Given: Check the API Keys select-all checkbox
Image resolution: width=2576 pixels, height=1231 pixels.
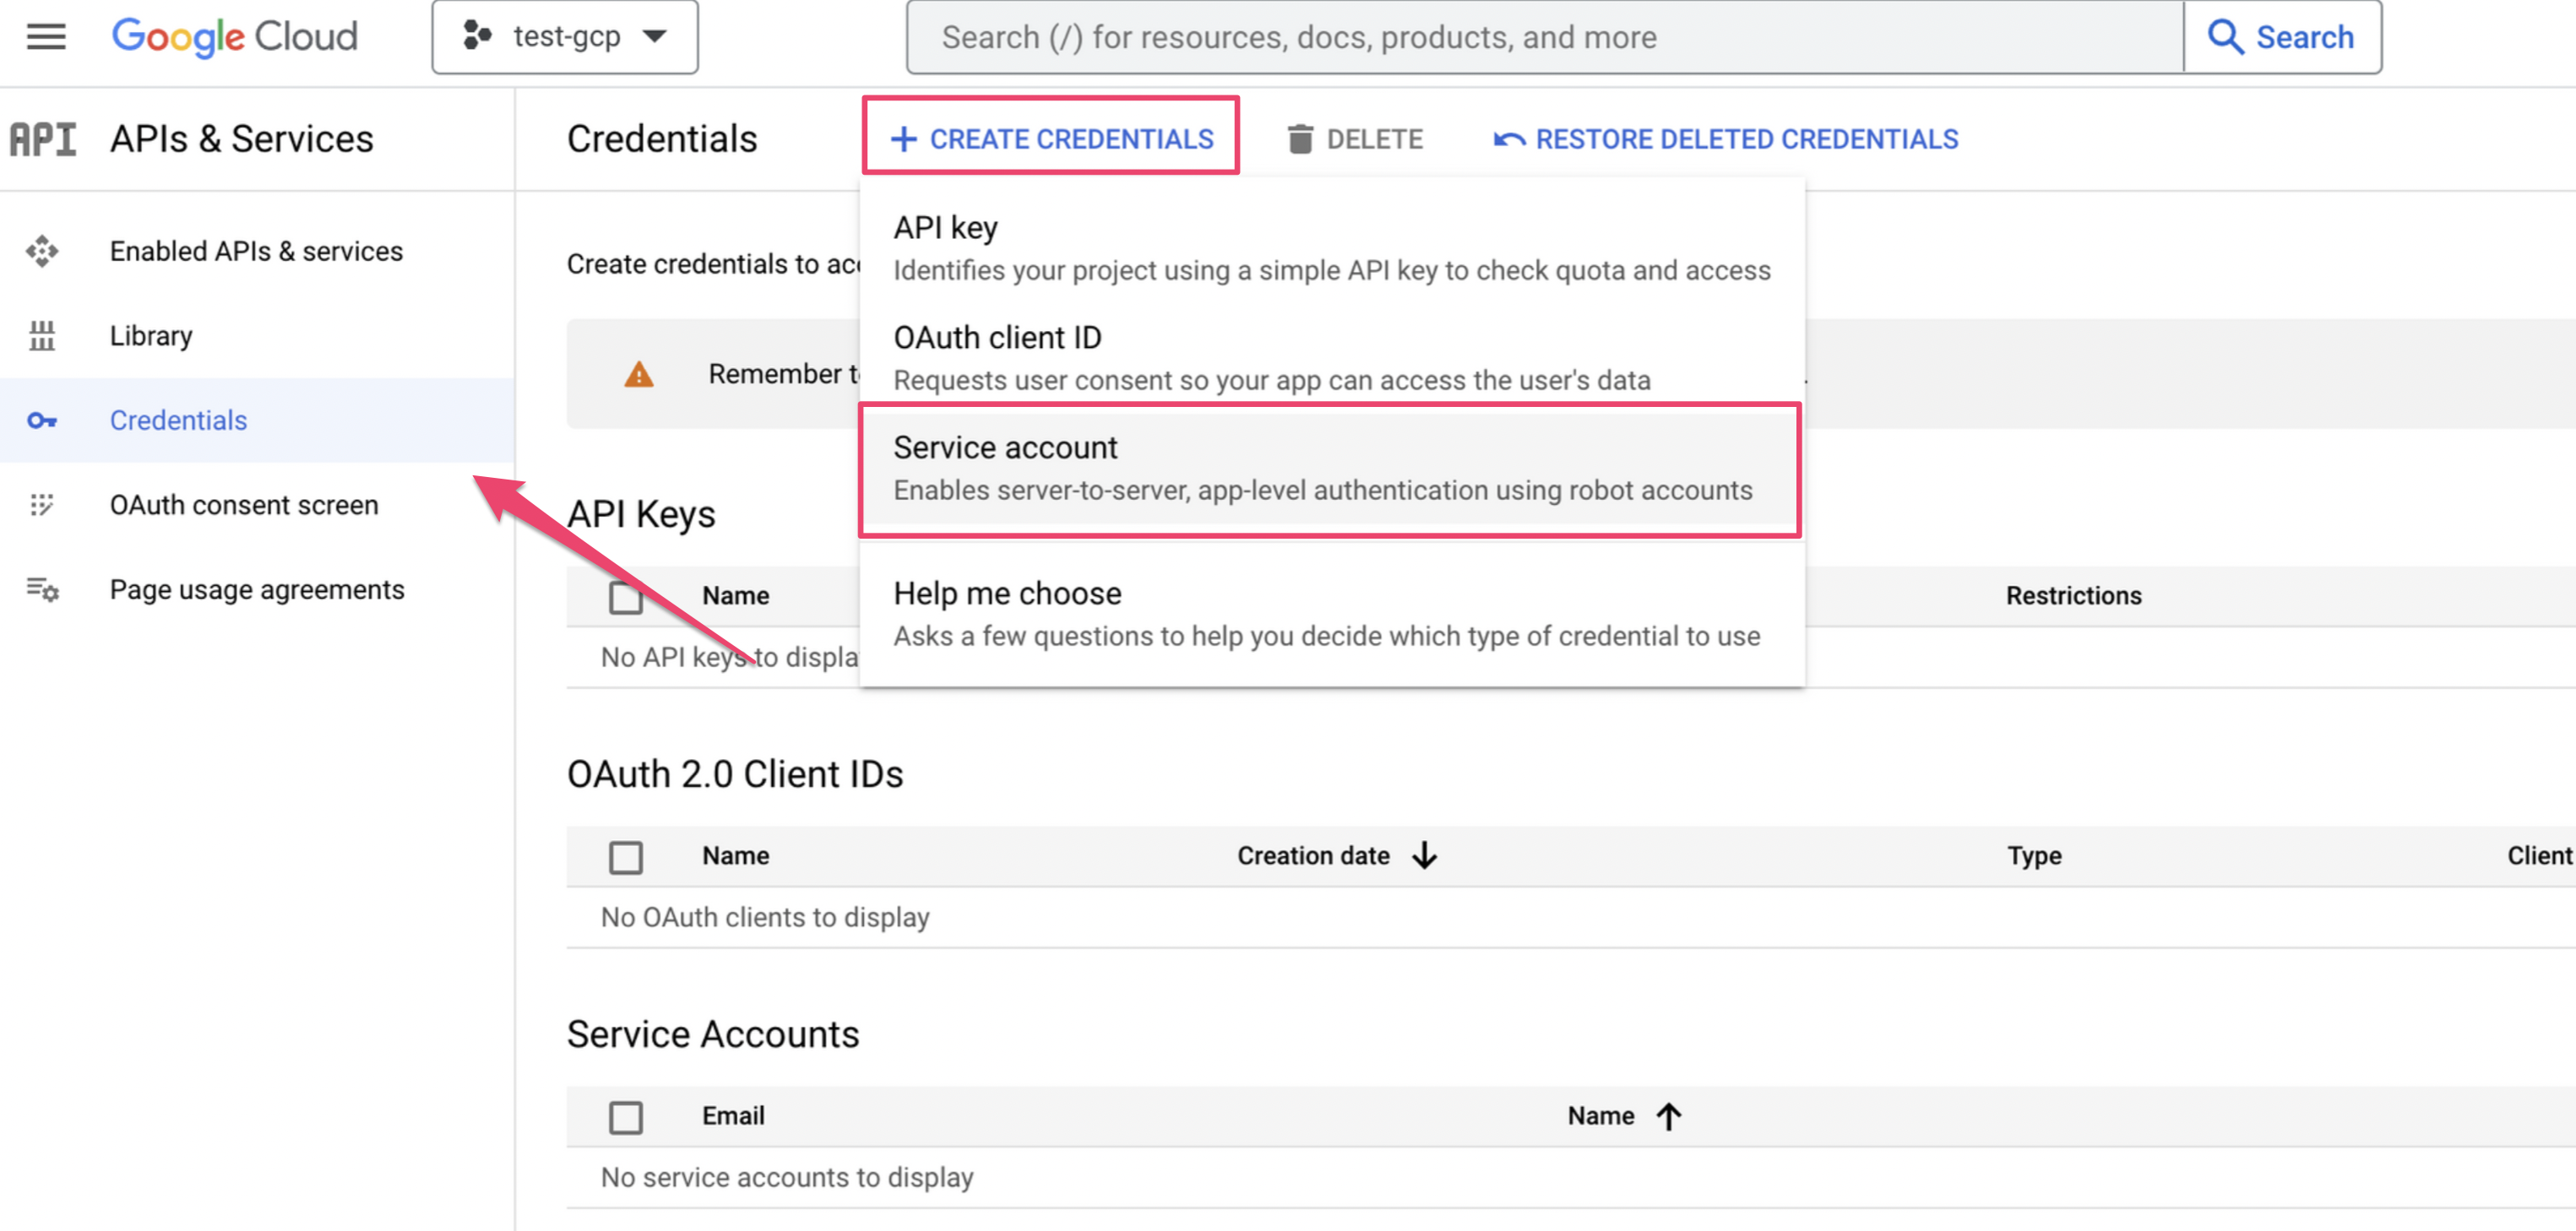Looking at the screenshot, I should click(x=626, y=597).
